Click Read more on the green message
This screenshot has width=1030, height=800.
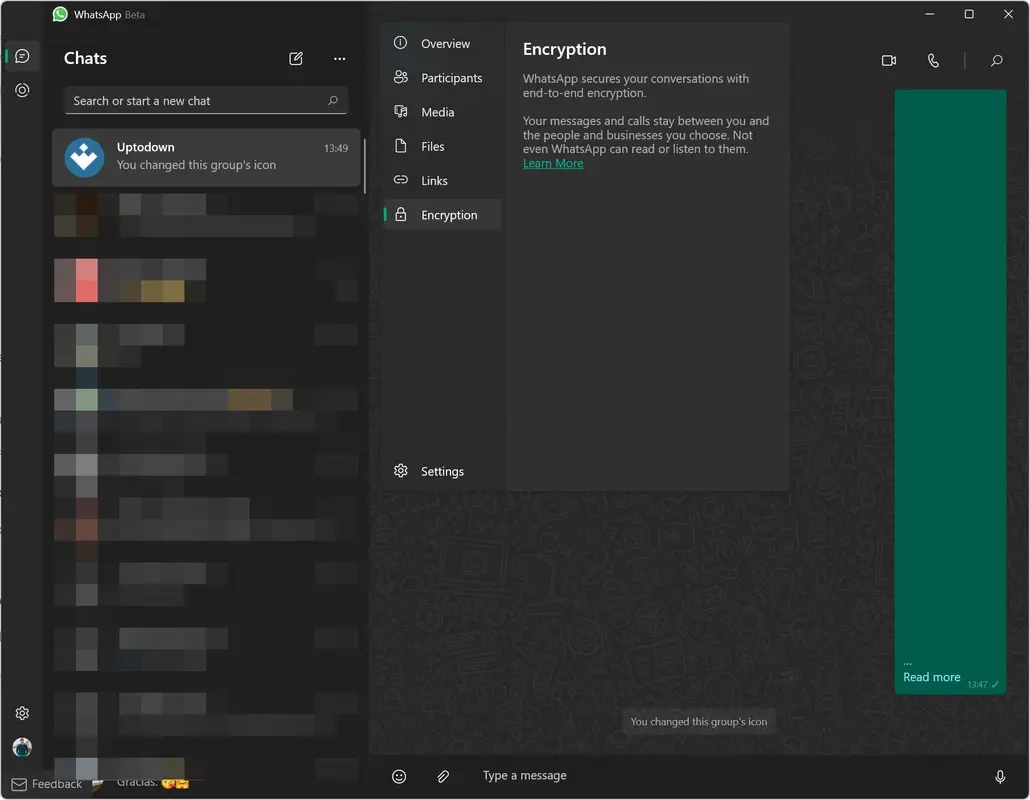[930, 677]
